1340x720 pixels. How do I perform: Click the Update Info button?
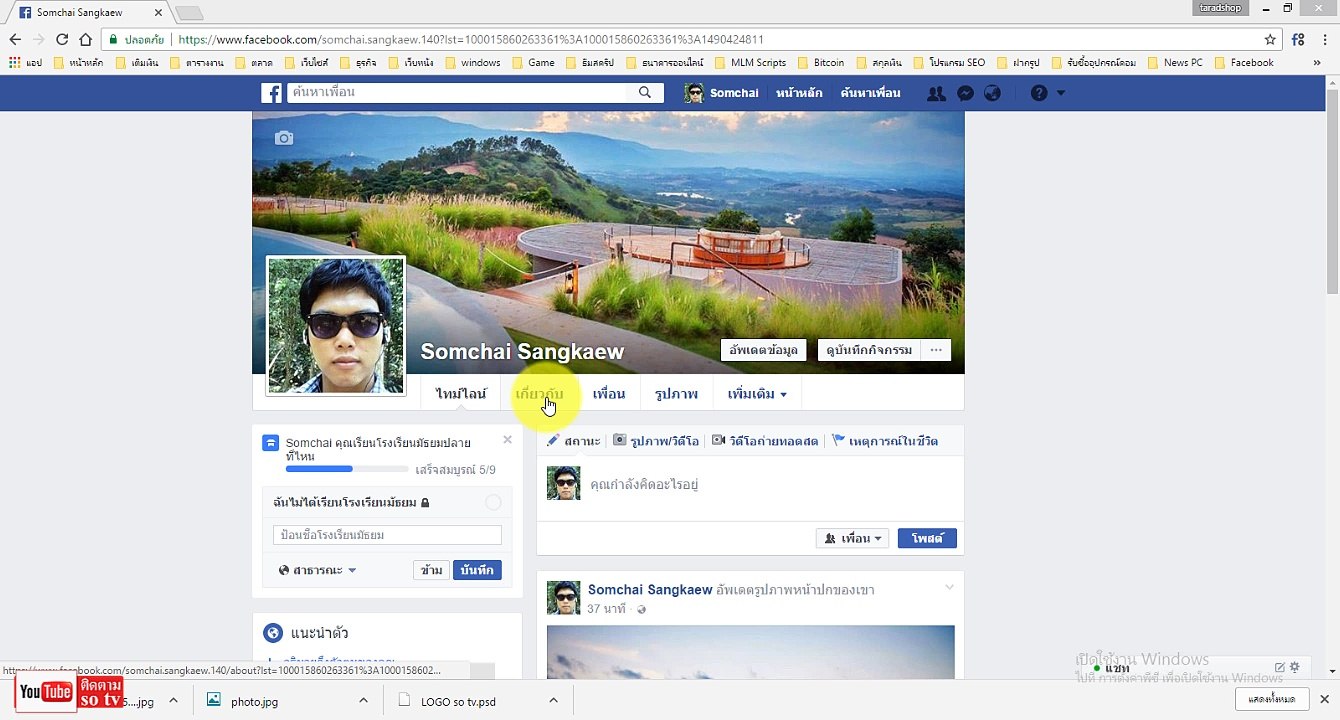(763, 350)
